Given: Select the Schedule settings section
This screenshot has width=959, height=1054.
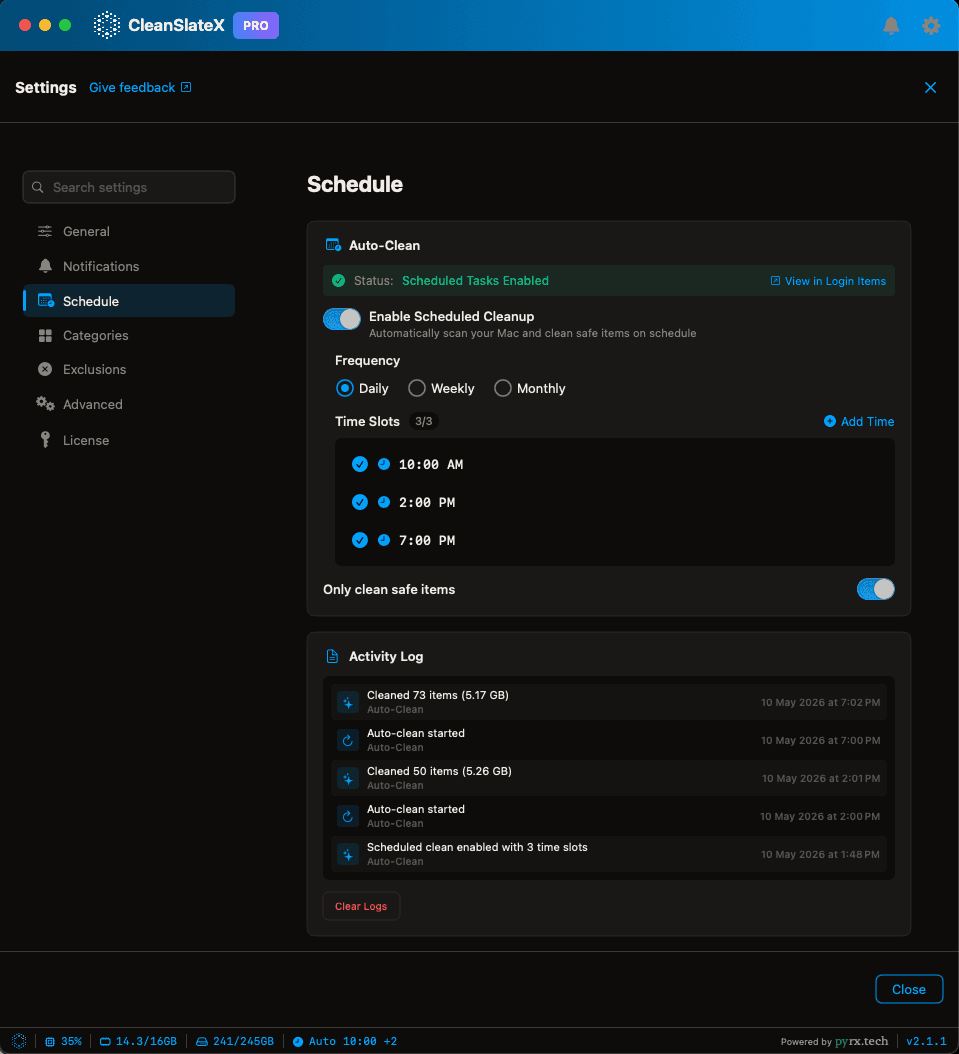Looking at the screenshot, I should point(129,300).
